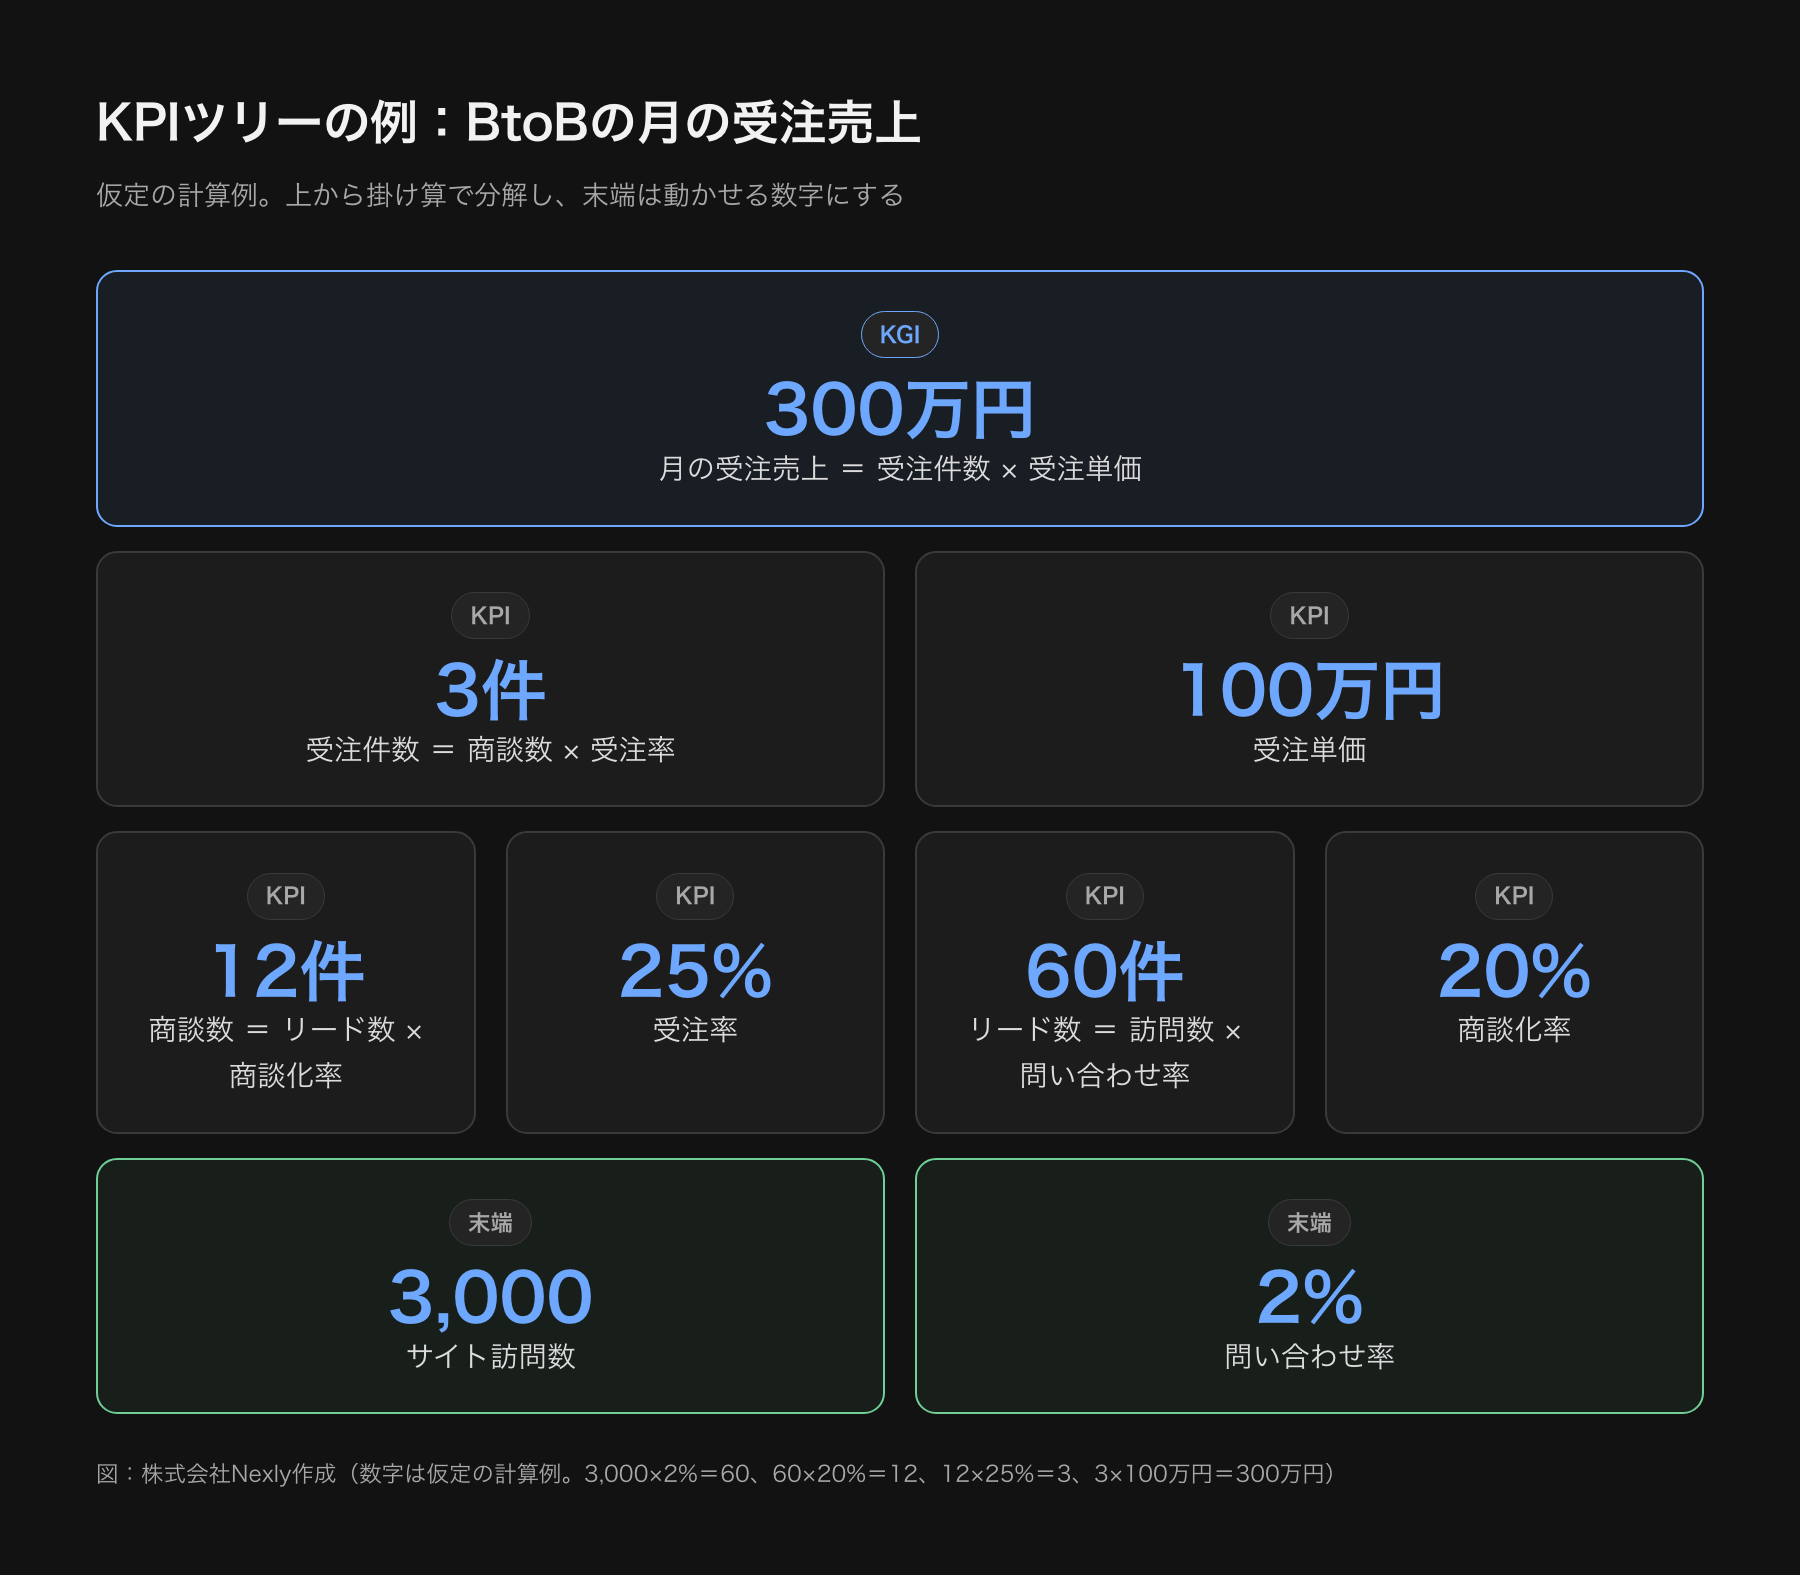The height and width of the screenshot is (1575, 1800).
Task: Click the KGI badge label
Action: pos(900,335)
